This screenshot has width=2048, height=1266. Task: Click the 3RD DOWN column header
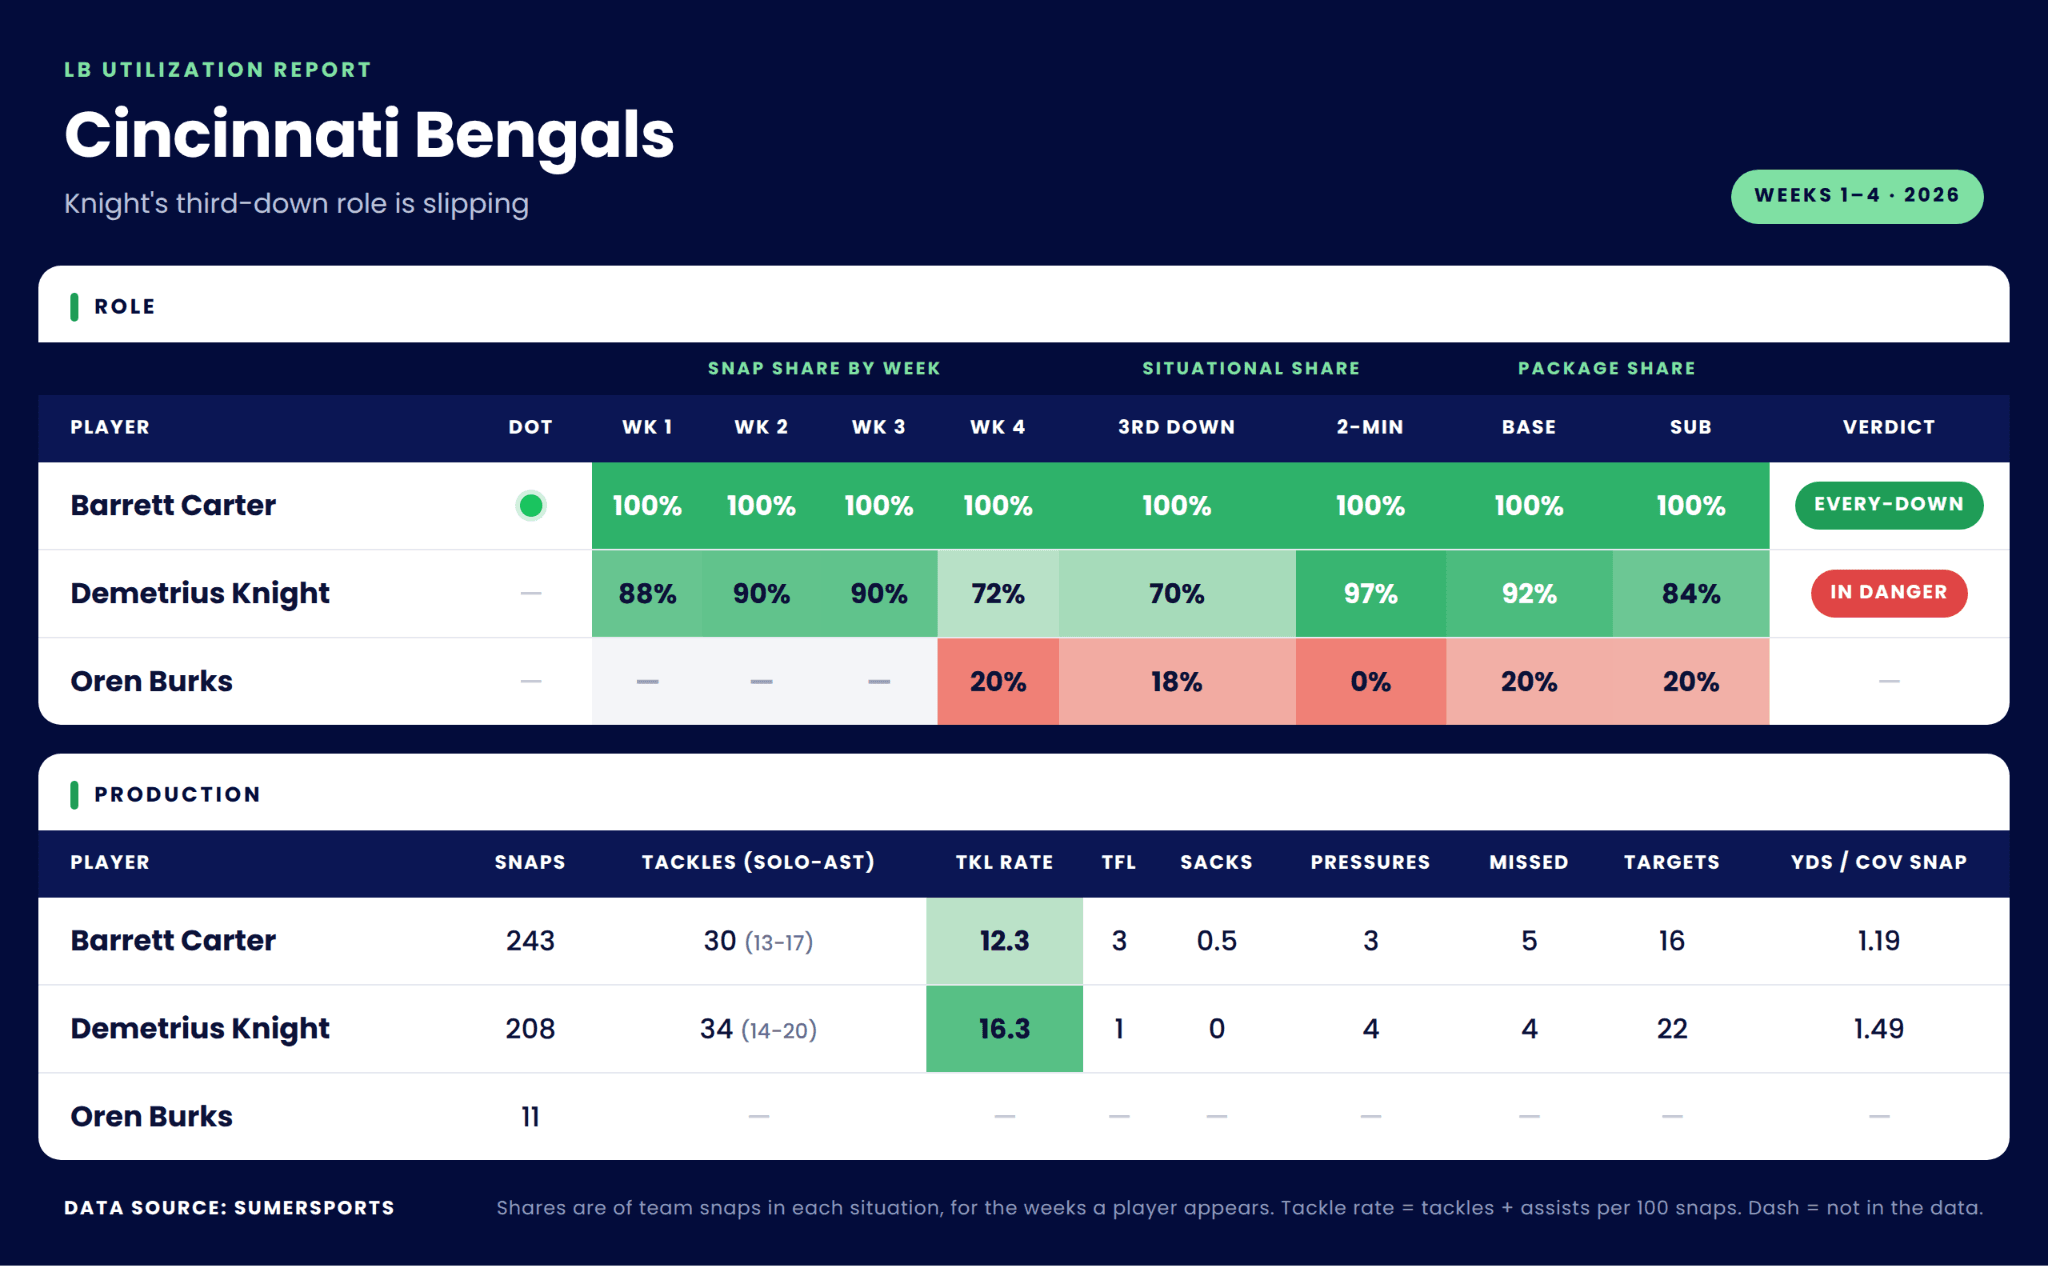(x=1177, y=427)
